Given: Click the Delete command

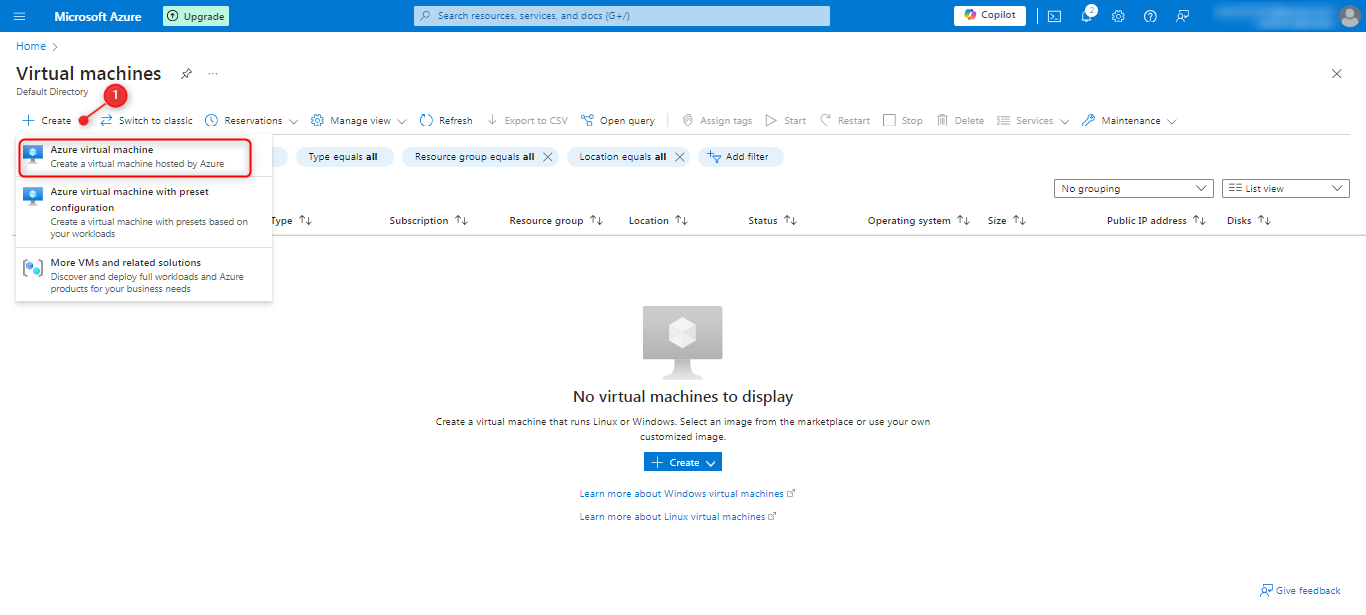Looking at the screenshot, I should (960, 120).
